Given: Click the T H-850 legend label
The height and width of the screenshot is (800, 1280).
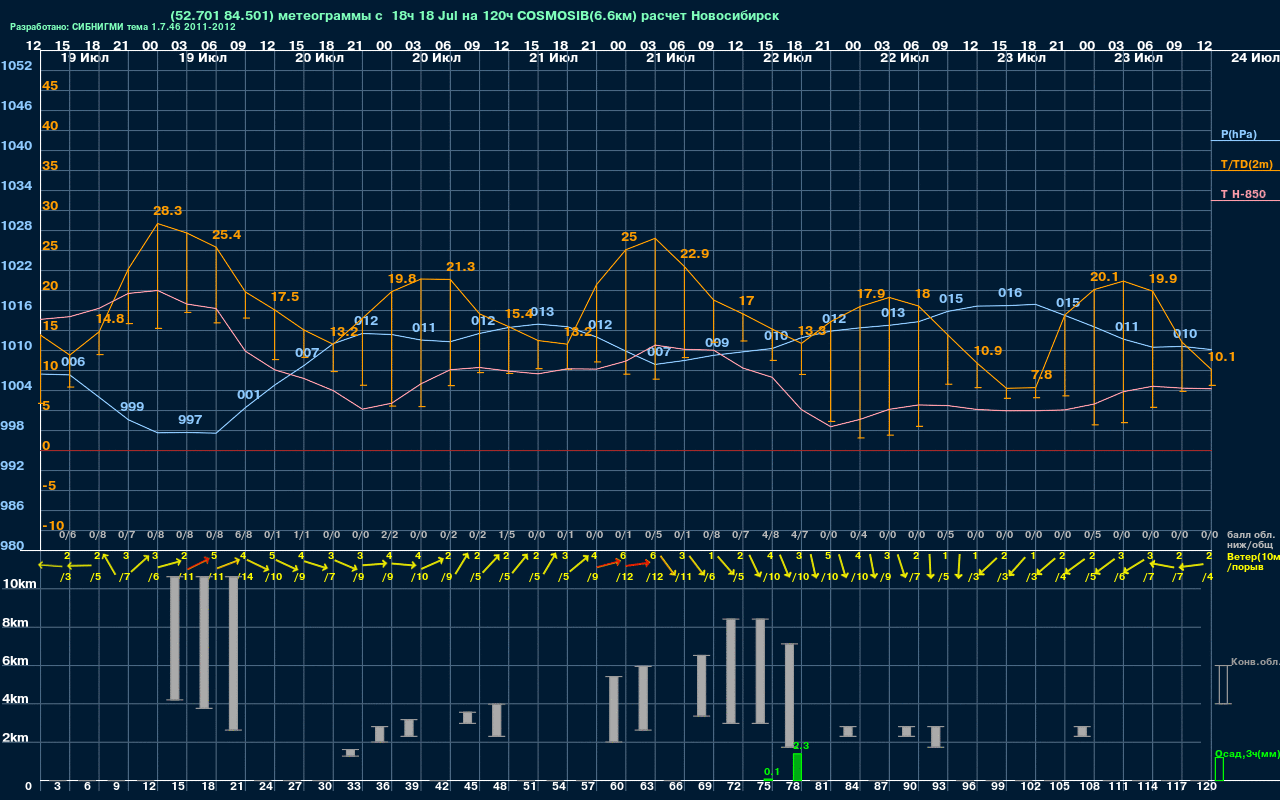Looking at the screenshot, I should (1243, 194).
